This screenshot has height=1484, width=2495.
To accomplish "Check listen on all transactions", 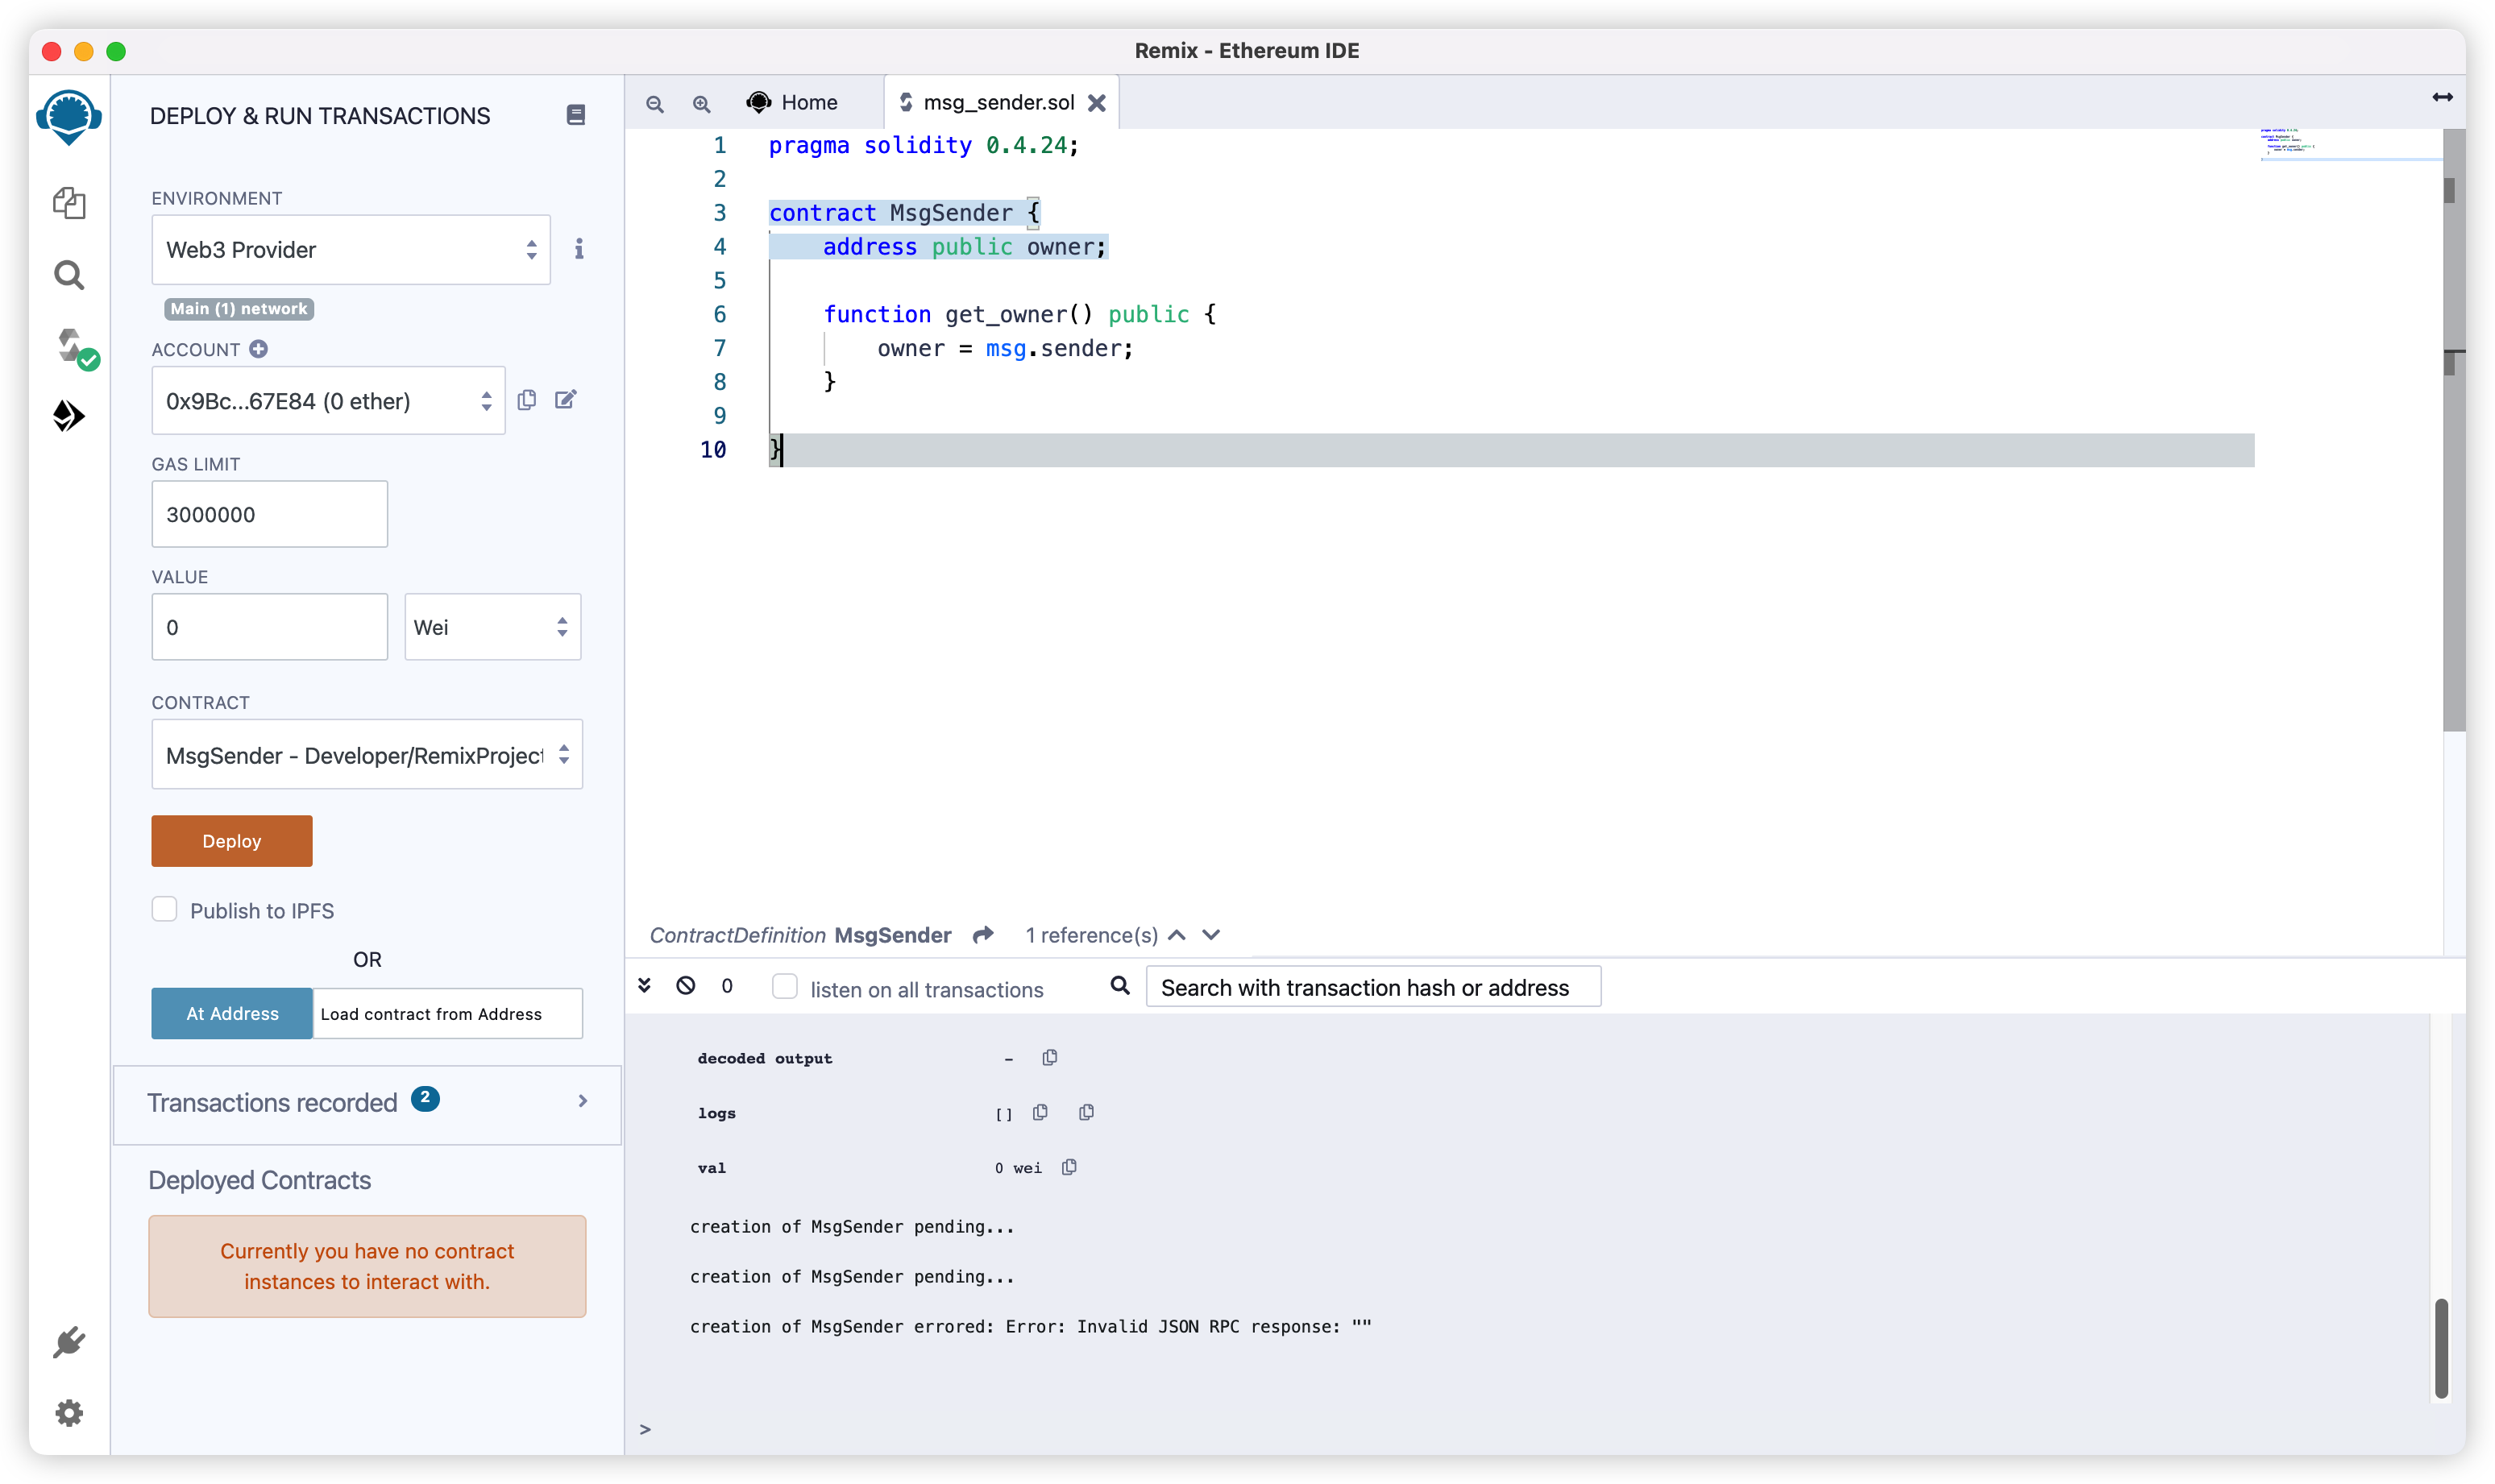I will click(785, 987).
